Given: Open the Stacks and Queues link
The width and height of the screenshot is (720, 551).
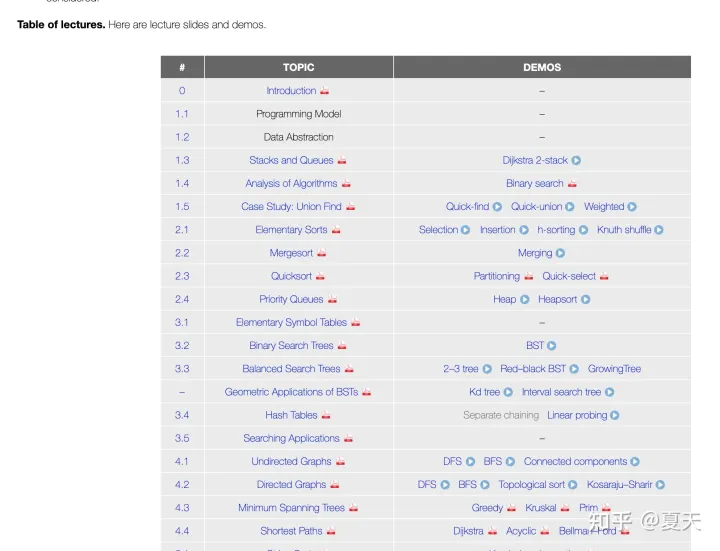Looking at the screenshot, I should click(x=291, y=160).
